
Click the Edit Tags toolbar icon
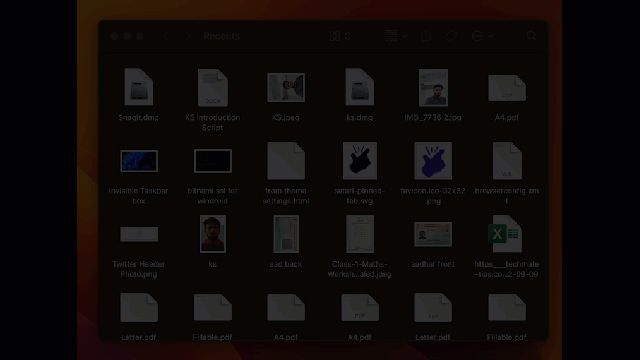(451, 36)
